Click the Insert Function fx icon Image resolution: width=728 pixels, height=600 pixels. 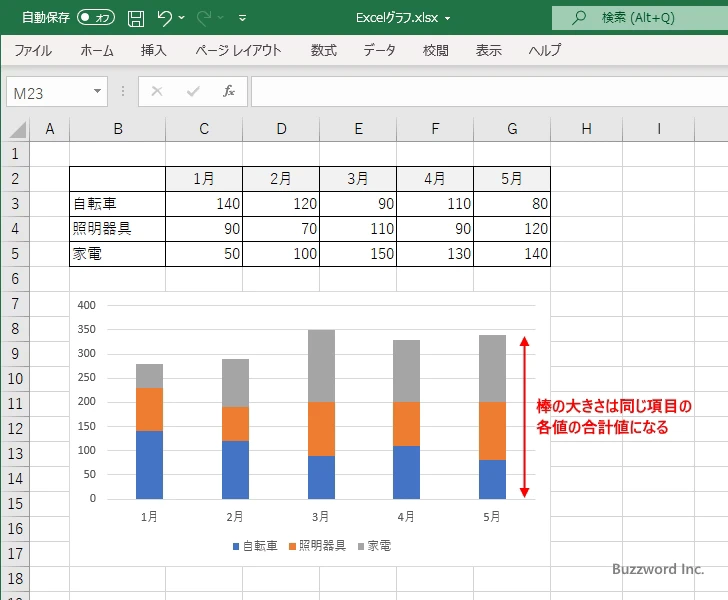point(229,91)
